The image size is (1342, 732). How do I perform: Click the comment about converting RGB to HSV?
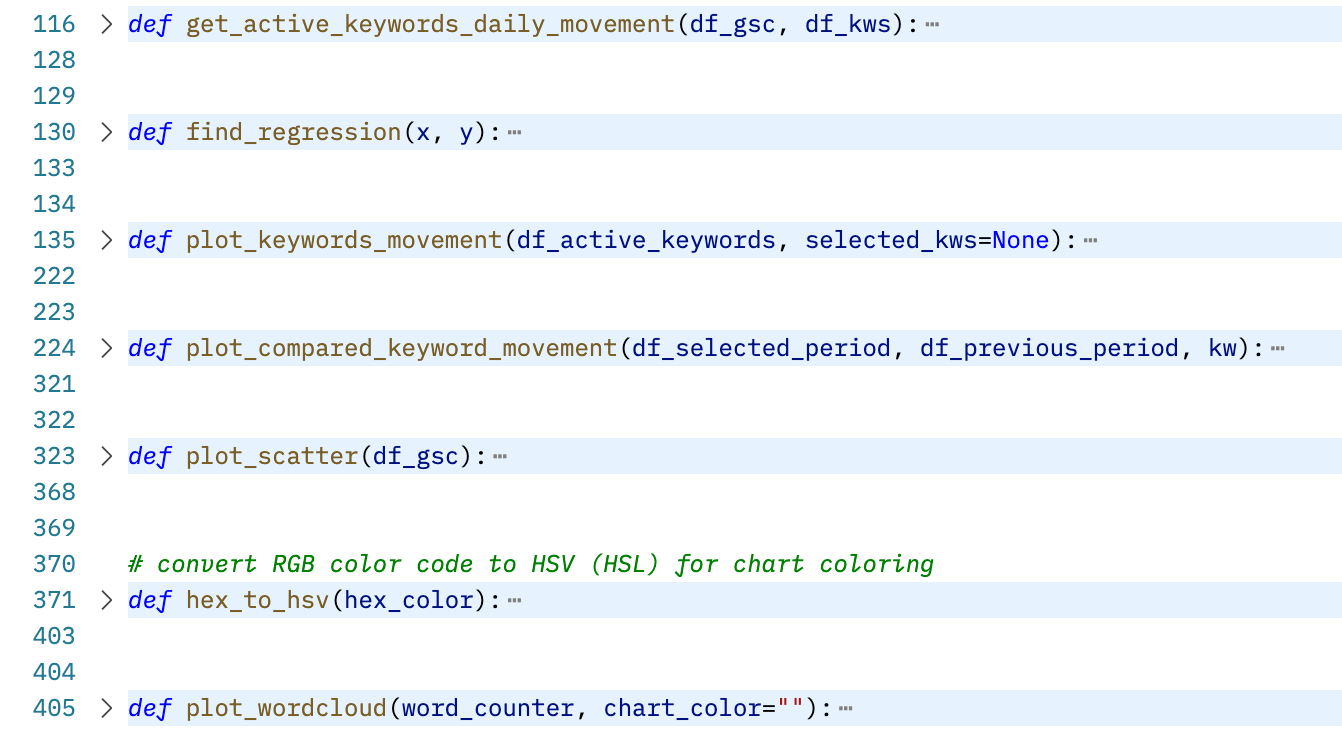tap(531, 564)
